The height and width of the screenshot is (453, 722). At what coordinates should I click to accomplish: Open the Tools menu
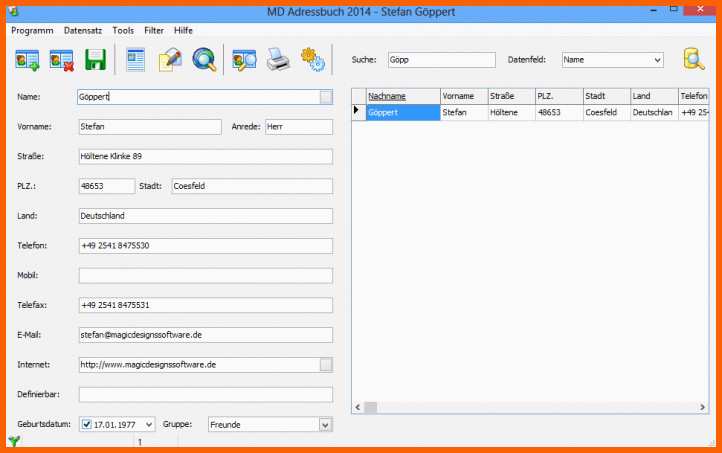point(123,30)
